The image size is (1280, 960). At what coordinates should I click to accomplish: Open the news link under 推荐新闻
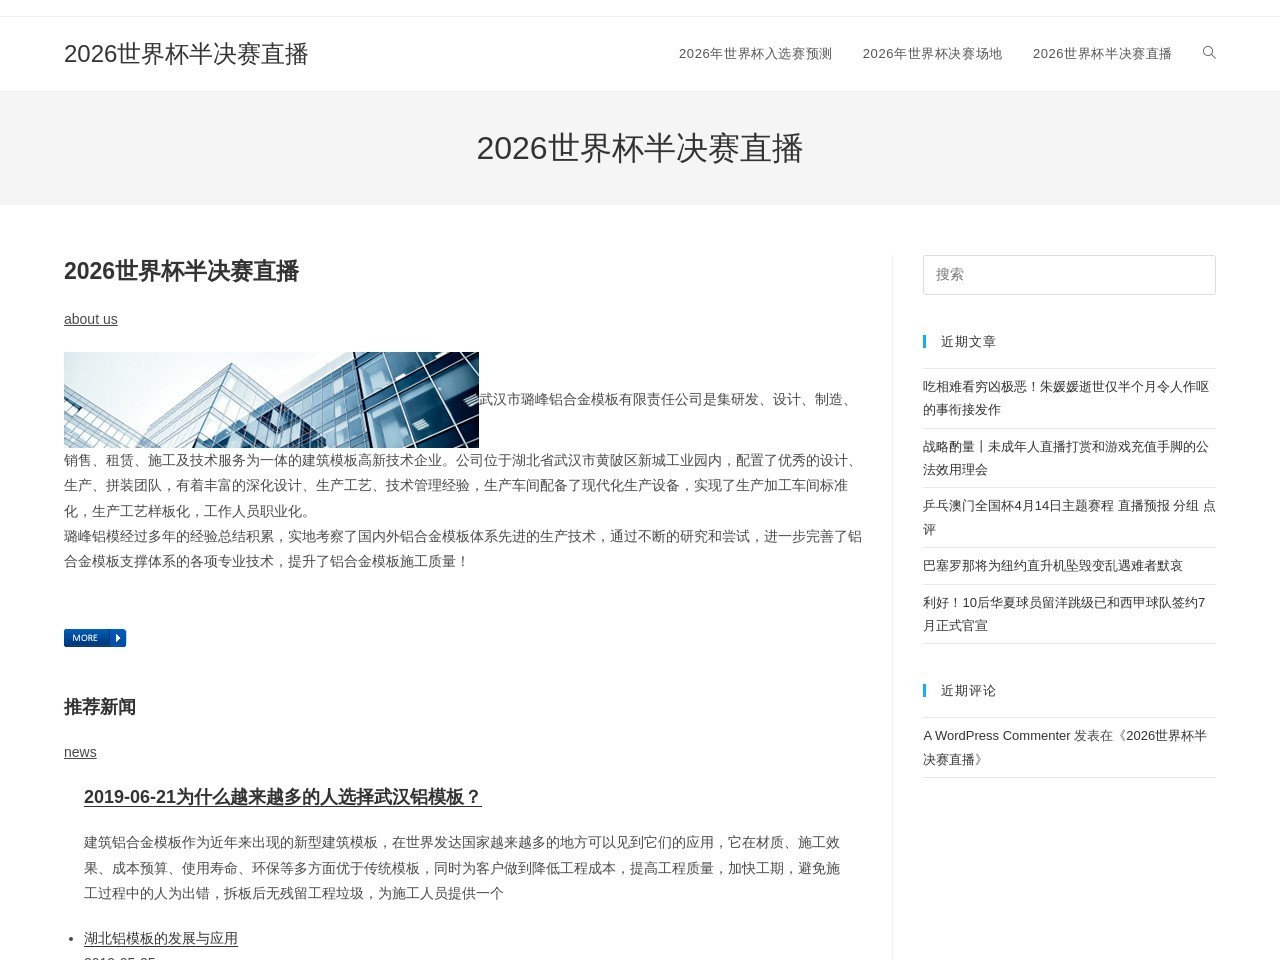tap(80, 752)
